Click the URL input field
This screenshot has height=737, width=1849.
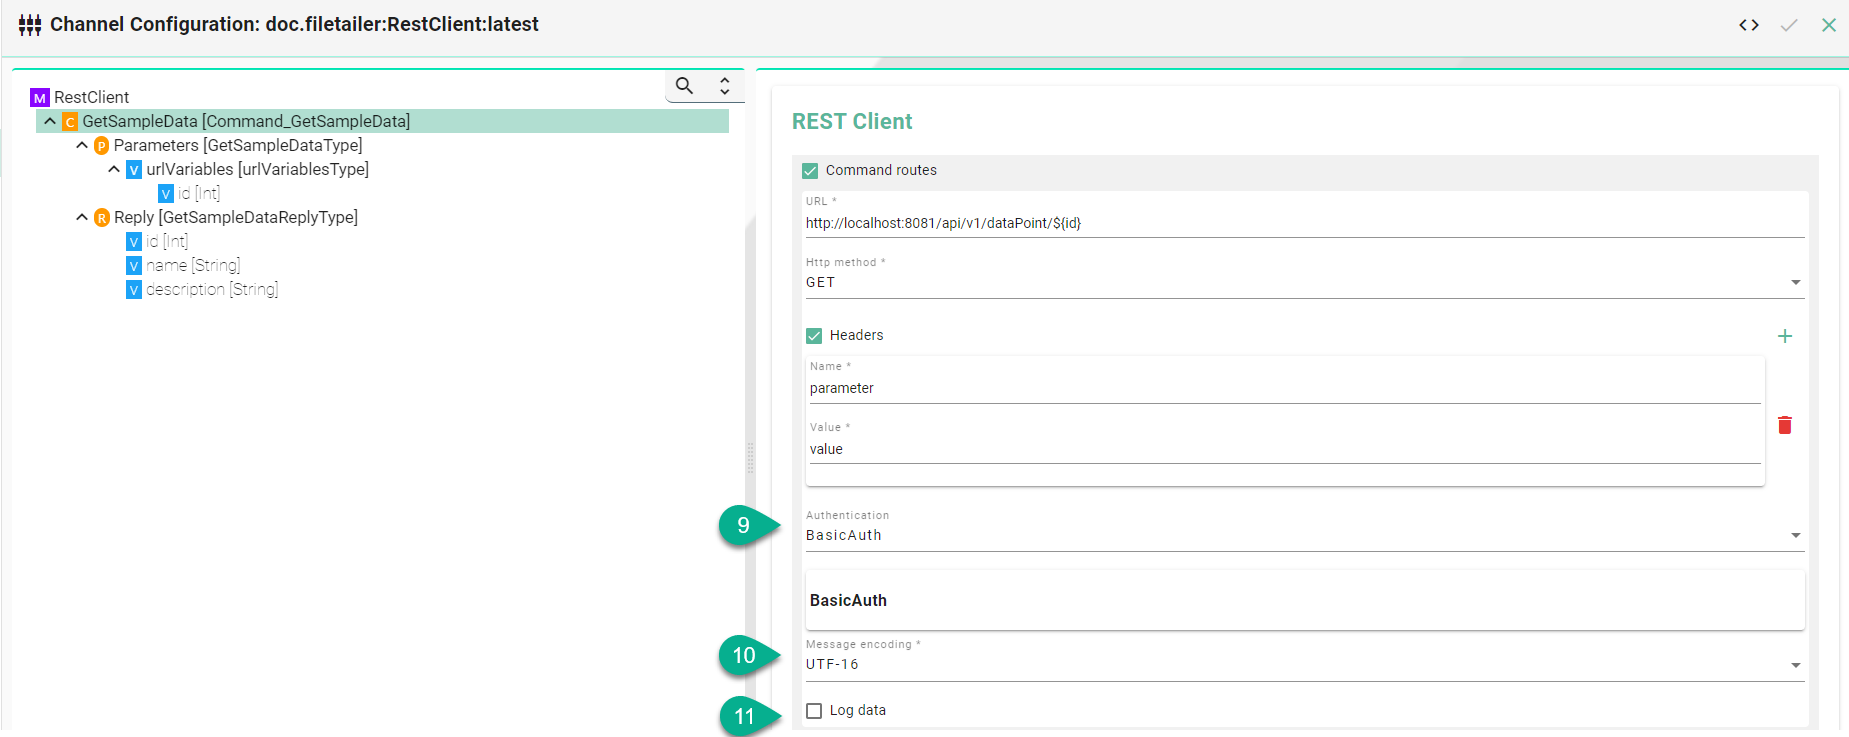tap(1300, 223)
